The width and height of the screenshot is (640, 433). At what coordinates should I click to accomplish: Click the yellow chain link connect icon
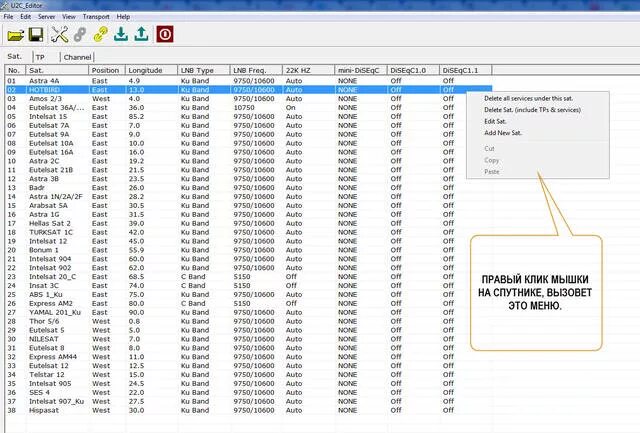coord(100,35)
